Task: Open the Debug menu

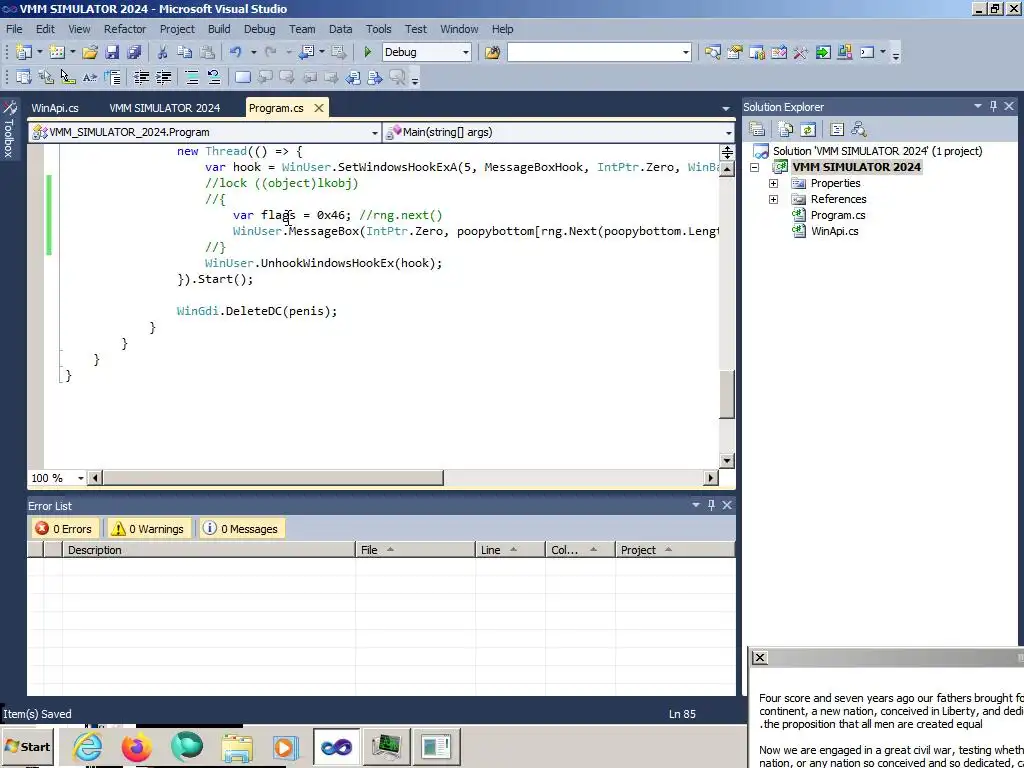Action: 259,29
